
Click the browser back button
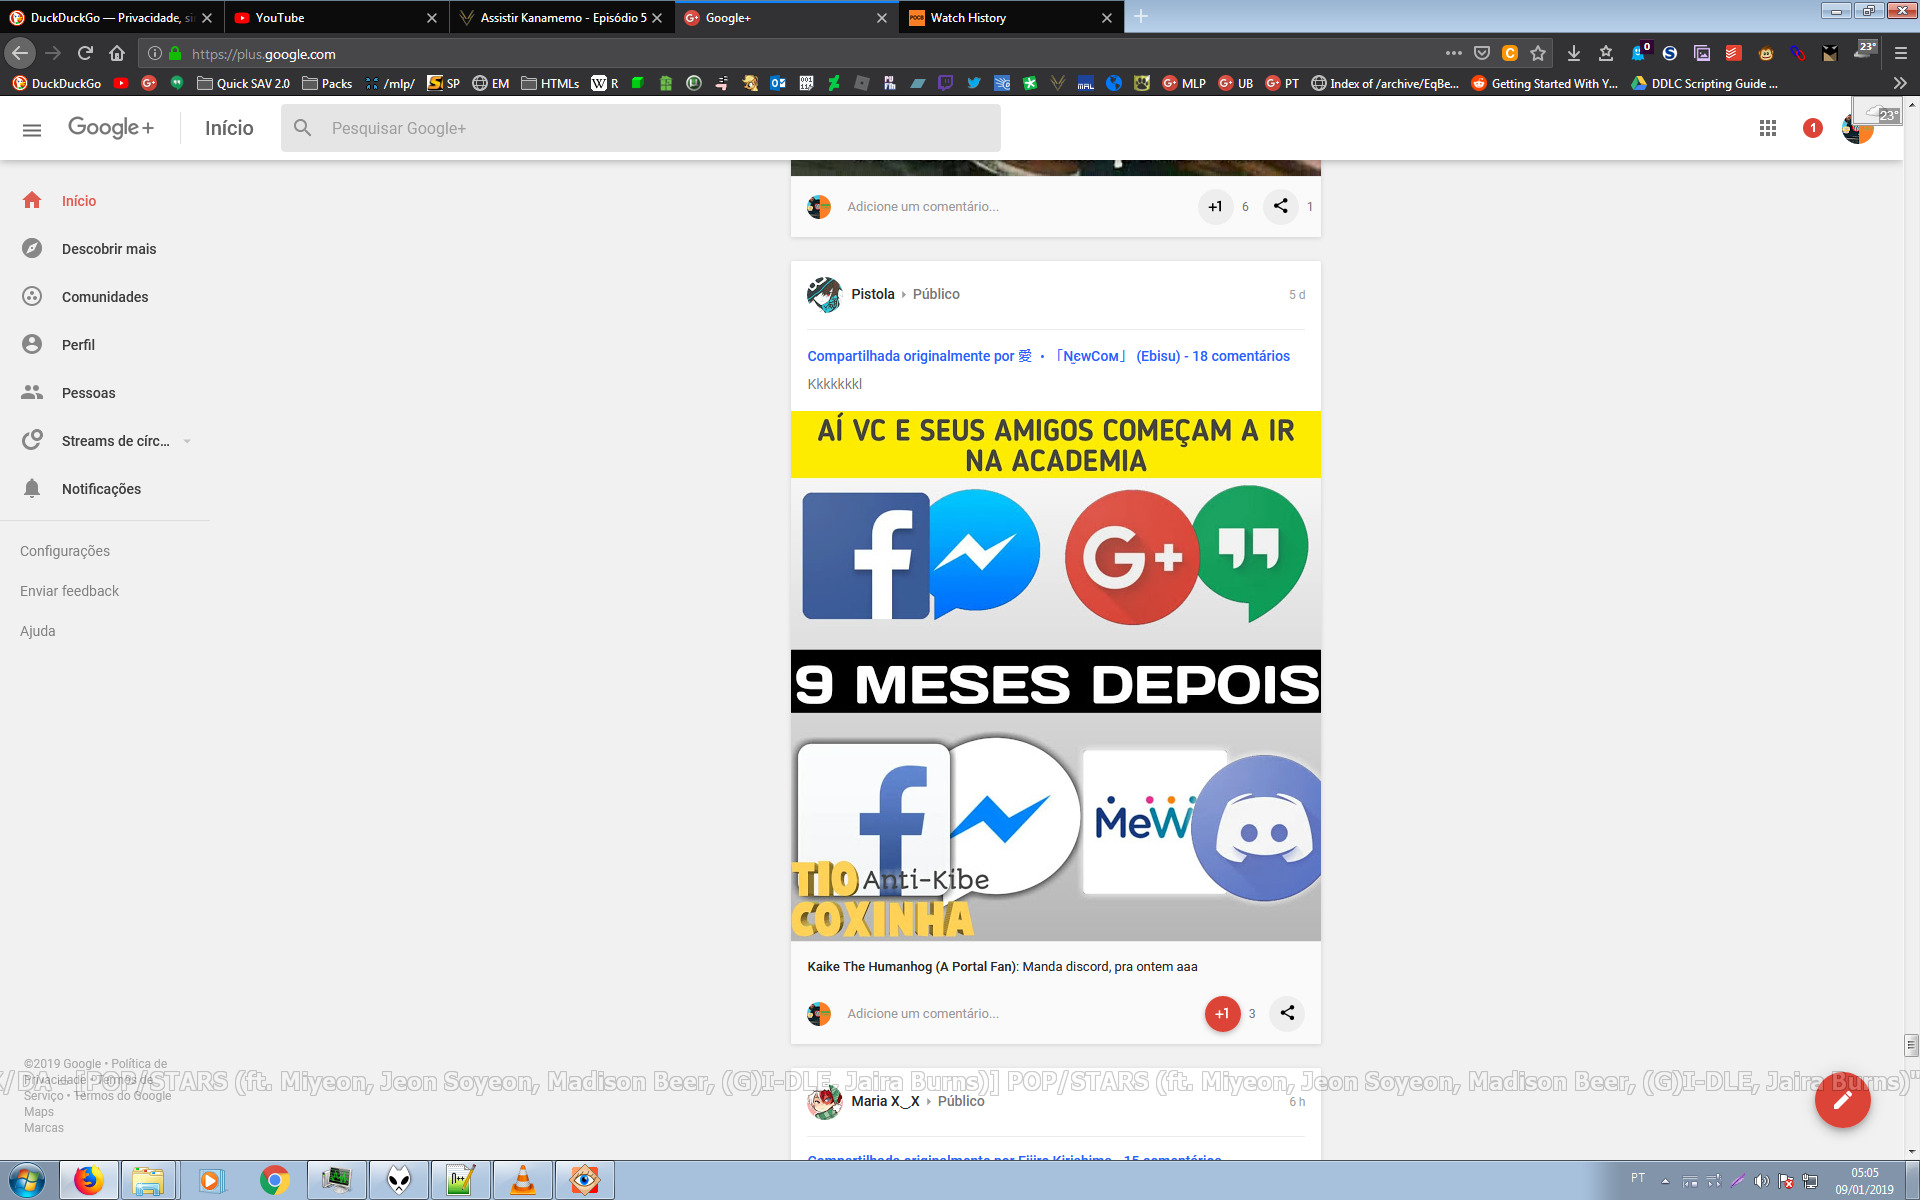20,53
